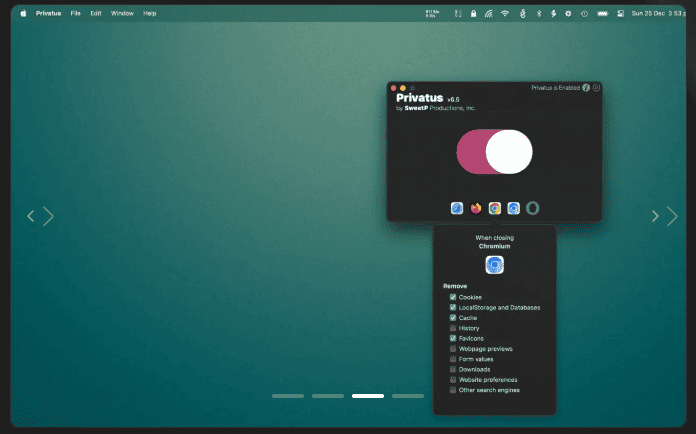Open the Window menu
Image resolution: width=696 pixels, height=434 pixels.
[122, 13]
